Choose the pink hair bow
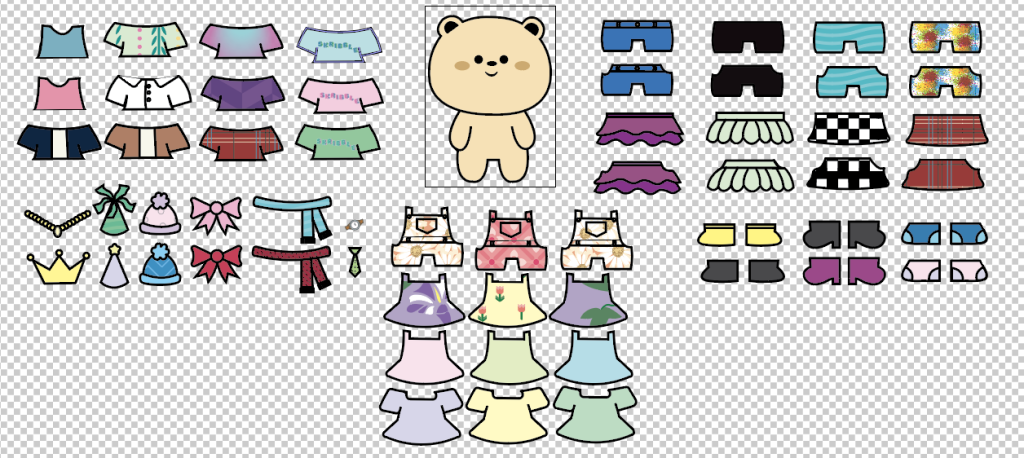The image size is (1024, 458). pos(215,213)
